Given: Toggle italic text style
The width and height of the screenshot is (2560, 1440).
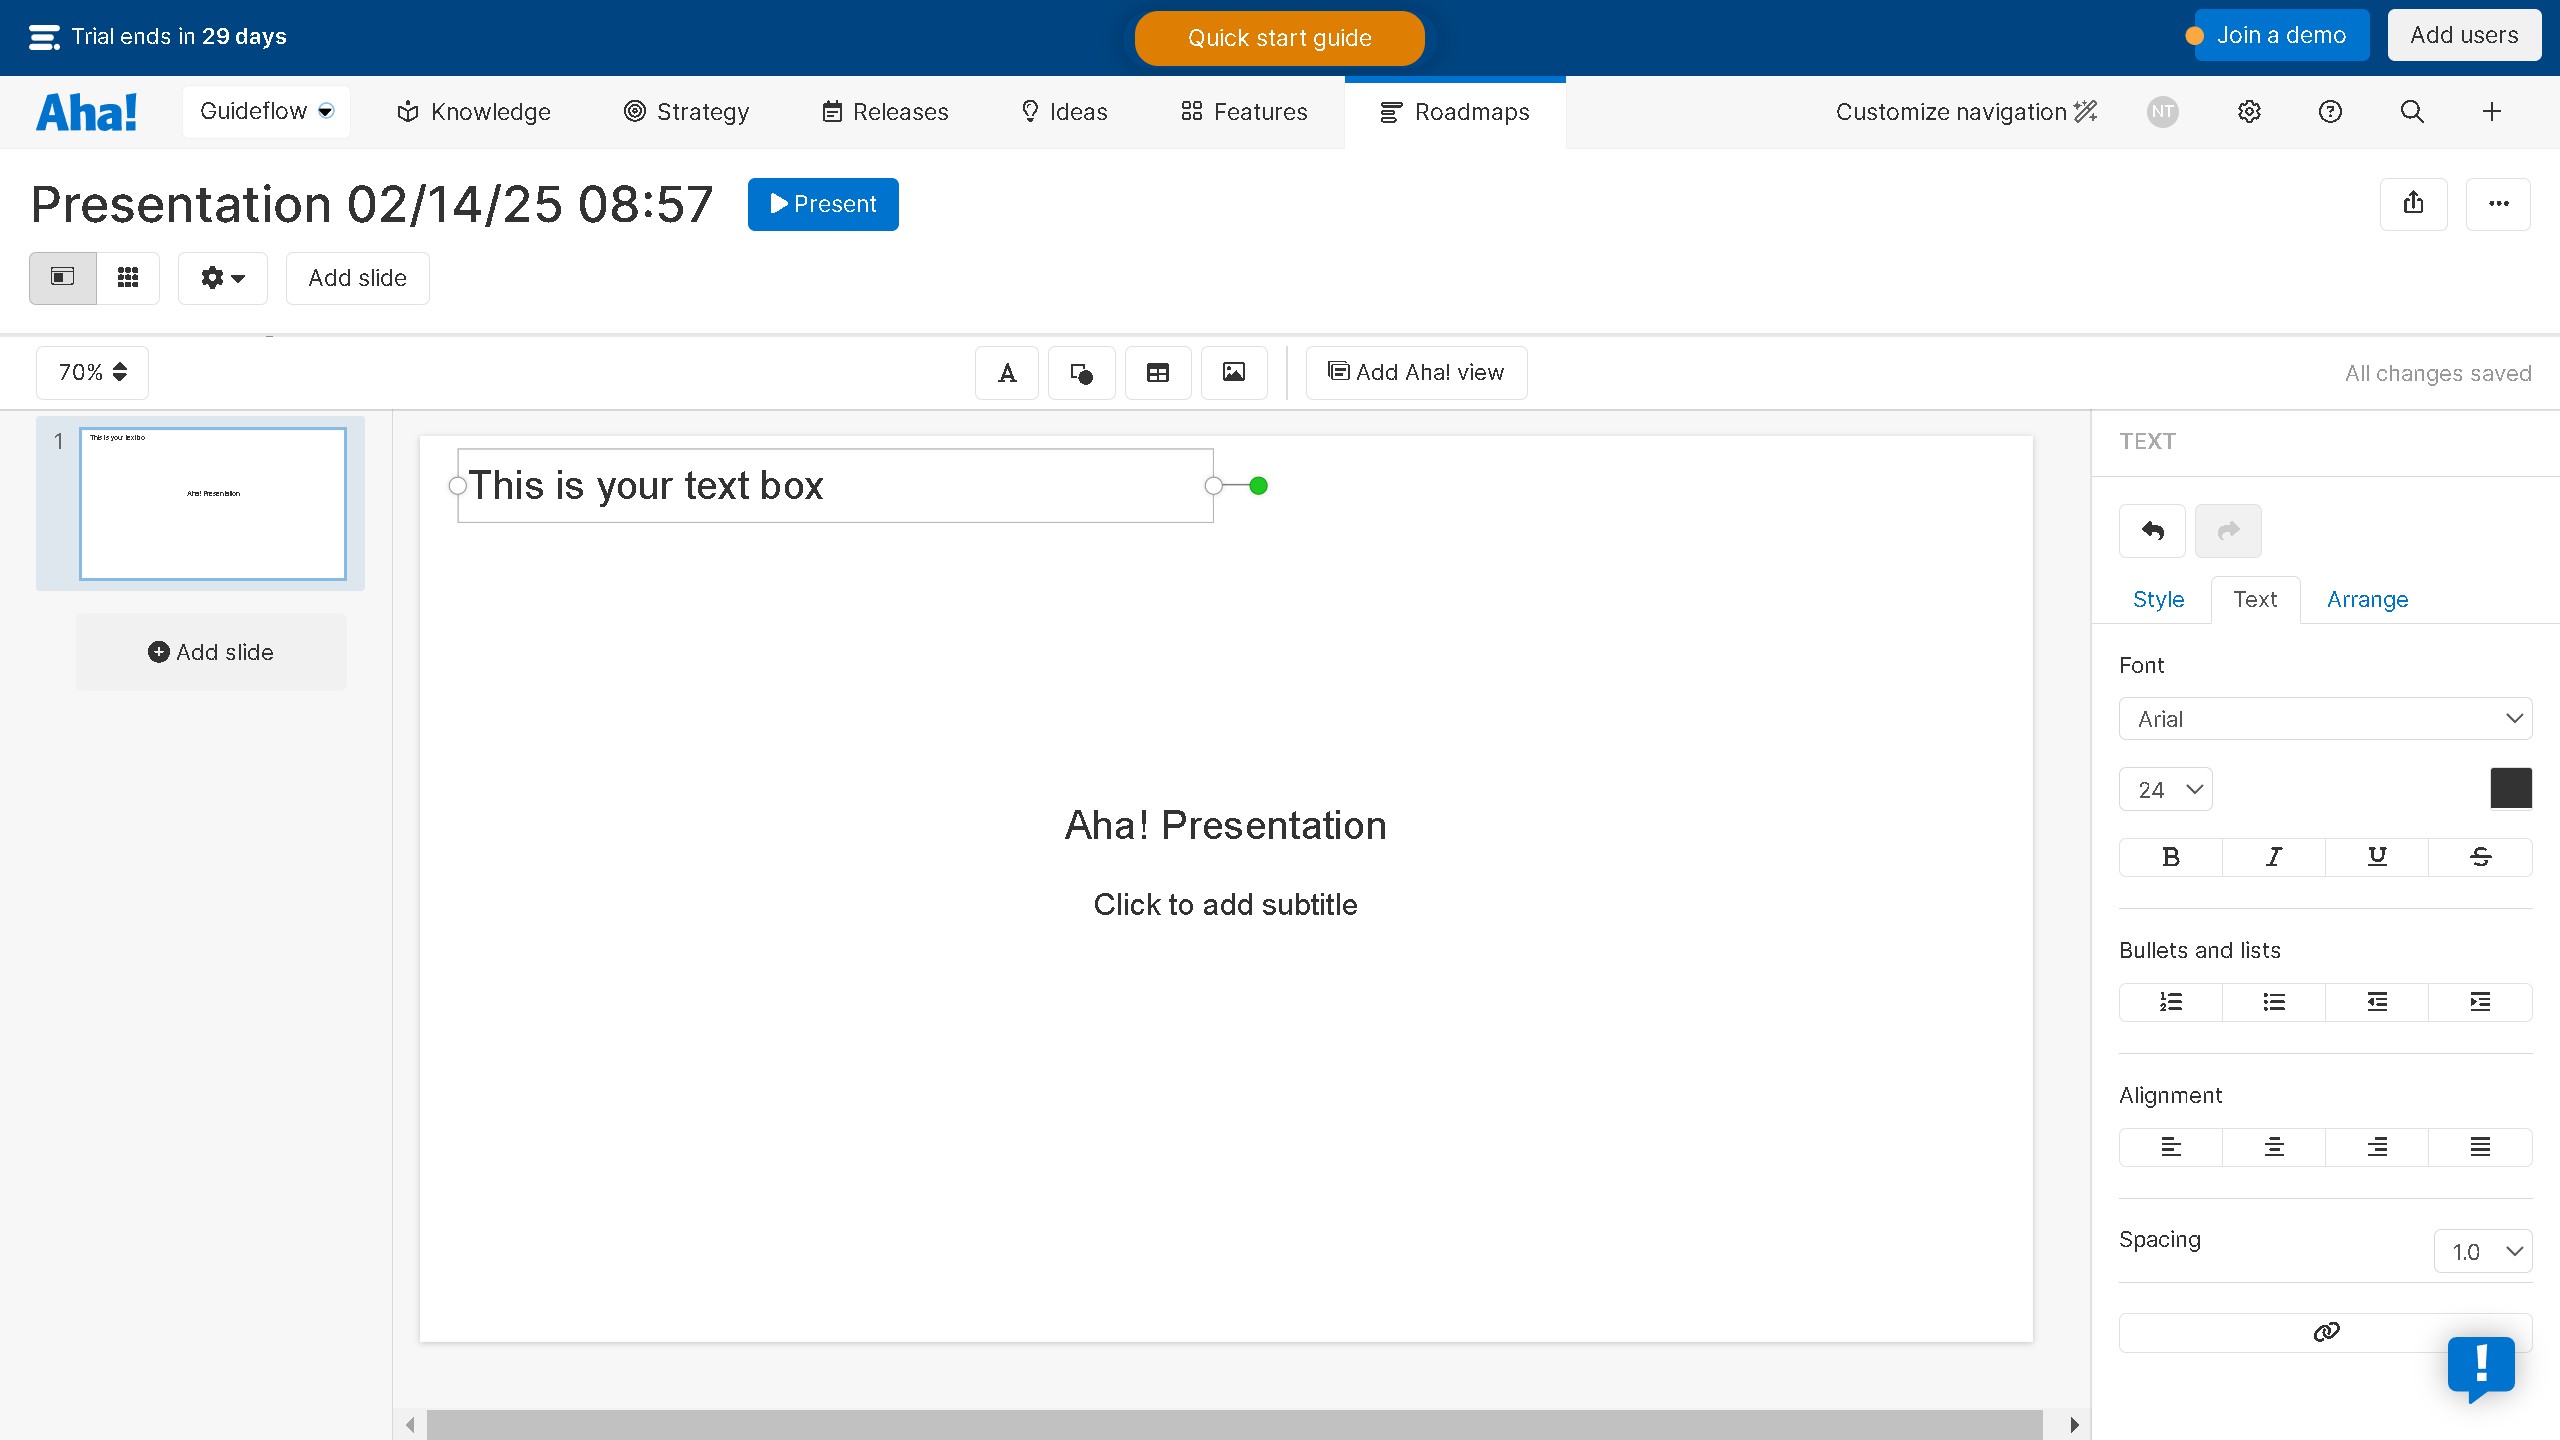Looking at the screenshot, I should coord(2273,857).
